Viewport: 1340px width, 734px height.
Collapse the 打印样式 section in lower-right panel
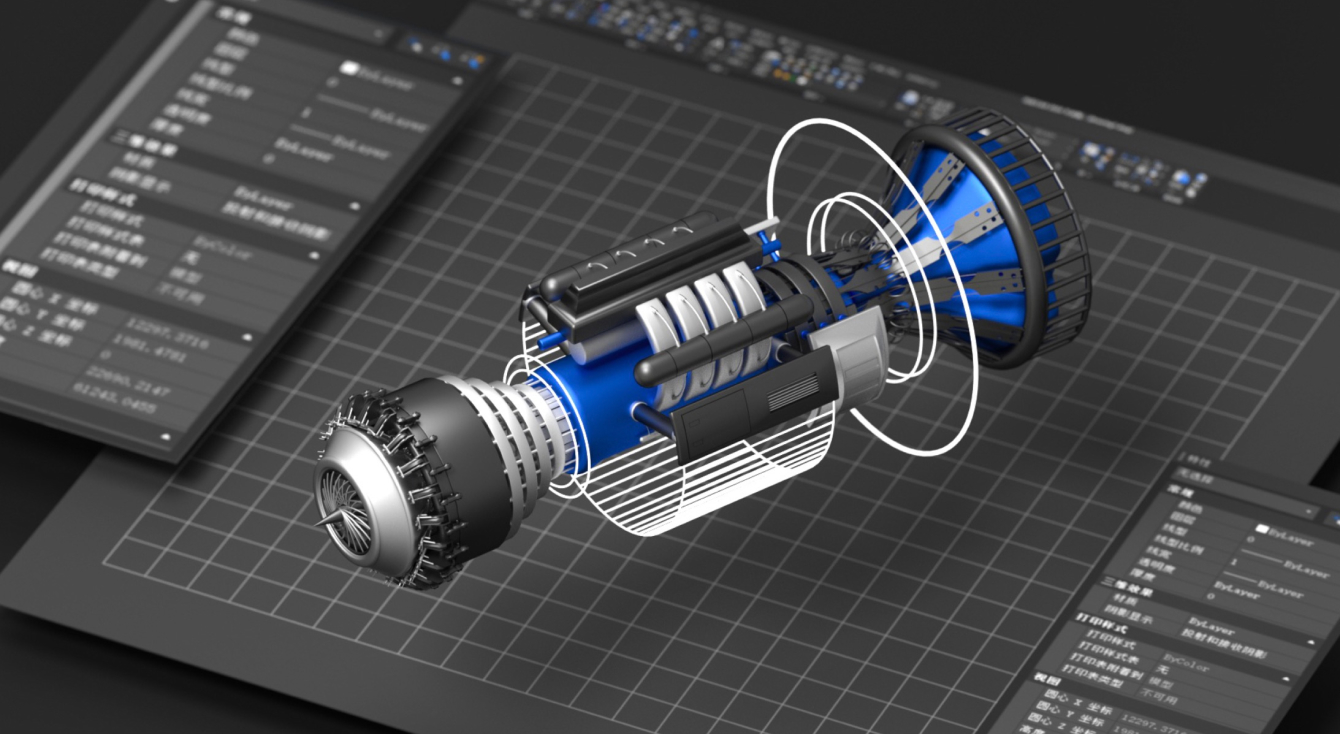[x=1286, y=678]
